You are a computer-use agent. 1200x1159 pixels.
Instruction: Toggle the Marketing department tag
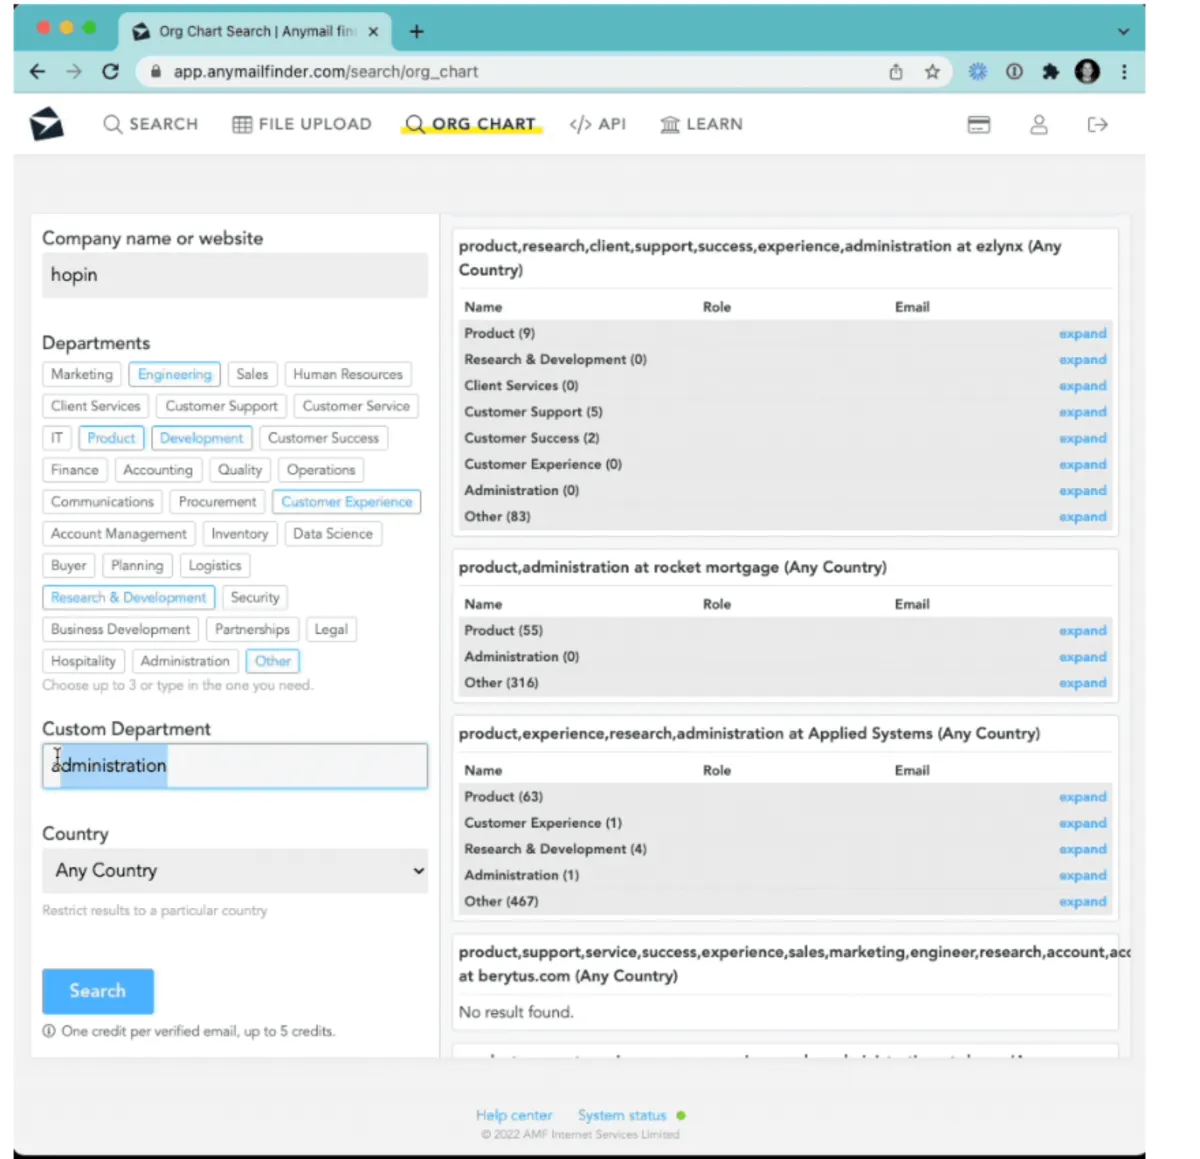coord(82,374)
